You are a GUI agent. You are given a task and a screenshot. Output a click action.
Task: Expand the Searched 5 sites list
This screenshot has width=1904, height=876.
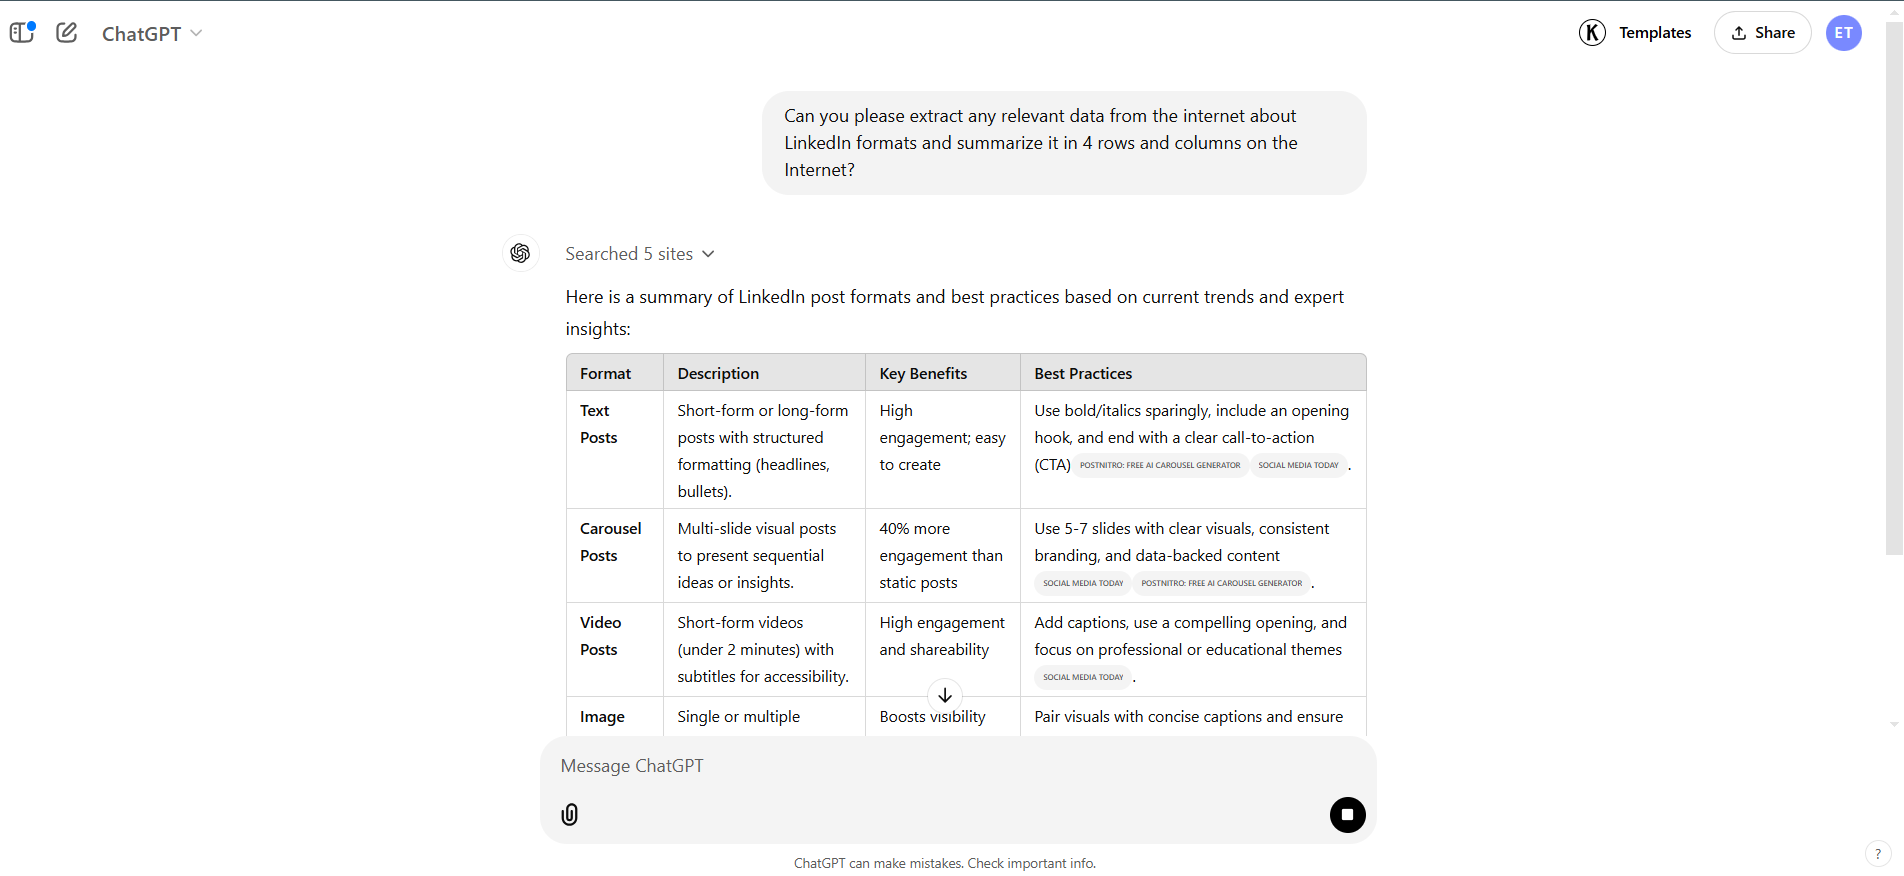pos(640,254)
